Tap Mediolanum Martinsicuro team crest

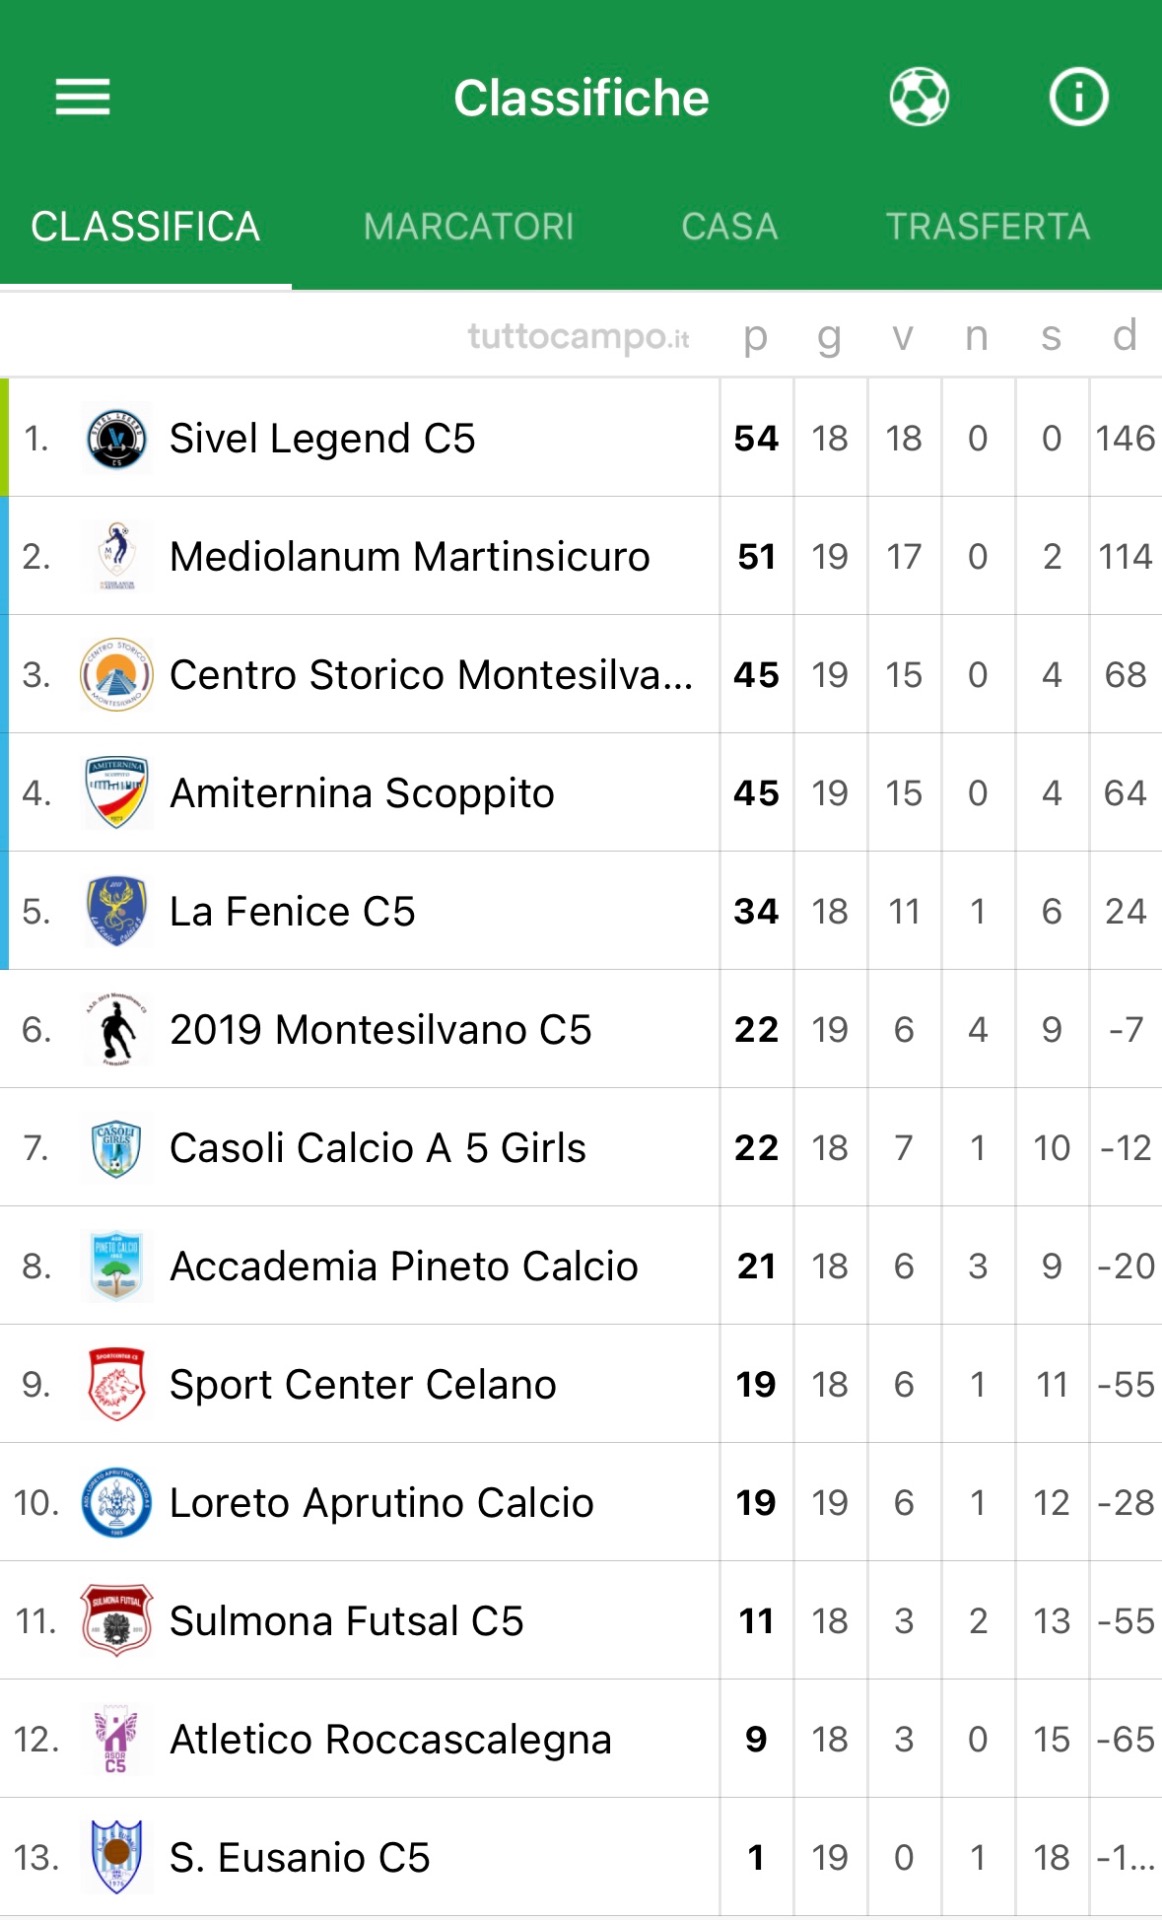[x=116, y=556]
